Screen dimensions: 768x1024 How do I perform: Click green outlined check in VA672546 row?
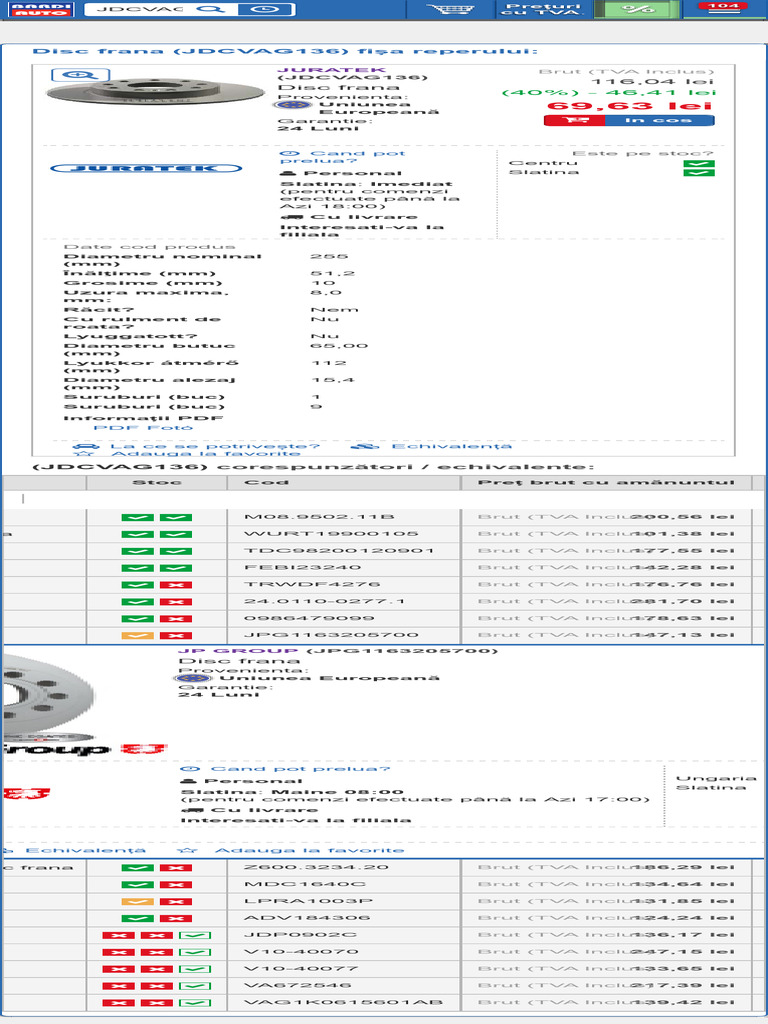(195, 986)
